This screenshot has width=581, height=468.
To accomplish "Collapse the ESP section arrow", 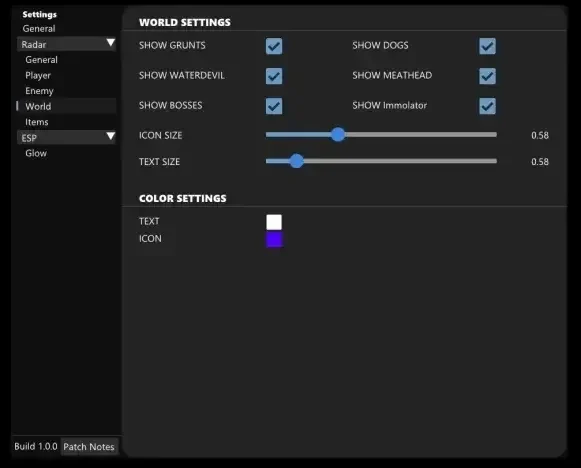I will [110, 136].
